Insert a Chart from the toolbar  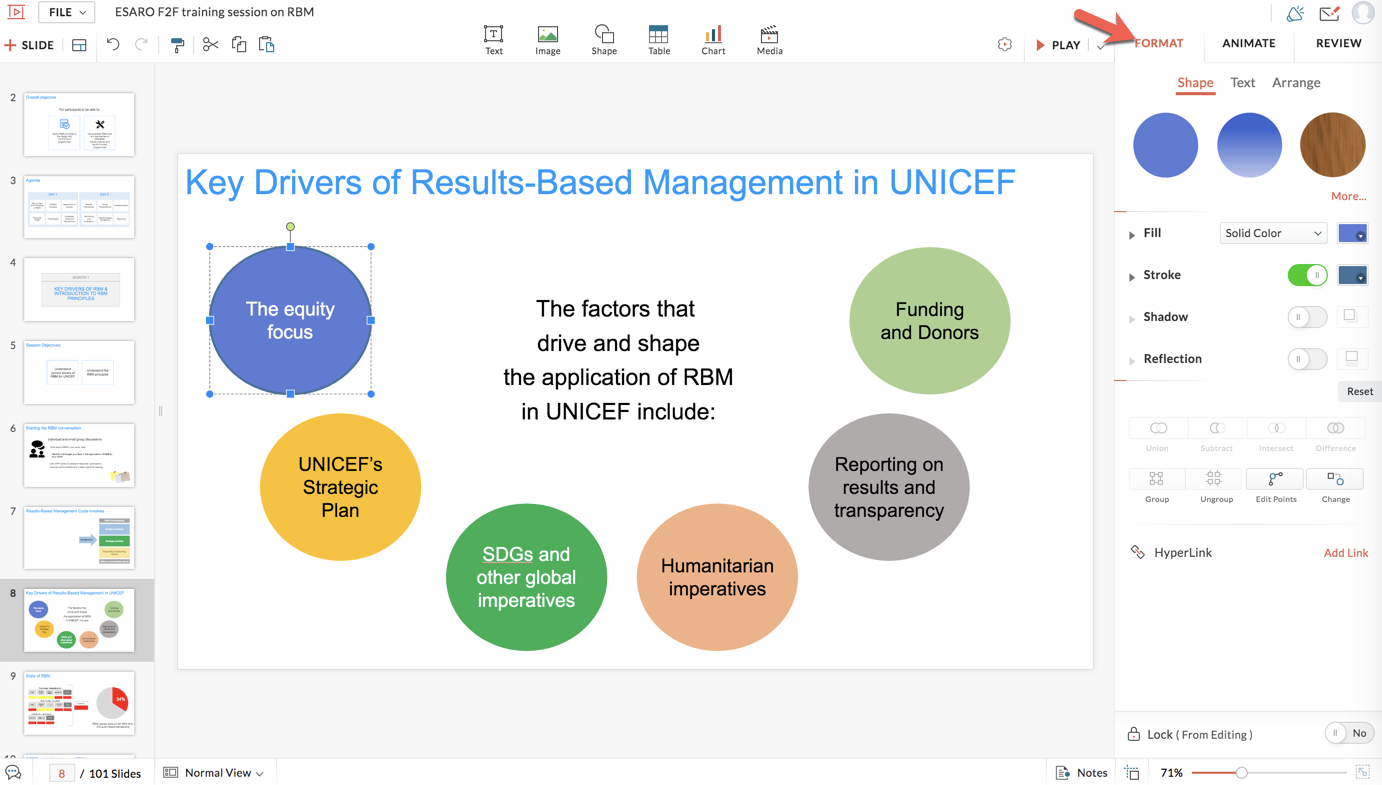[713, 40]
